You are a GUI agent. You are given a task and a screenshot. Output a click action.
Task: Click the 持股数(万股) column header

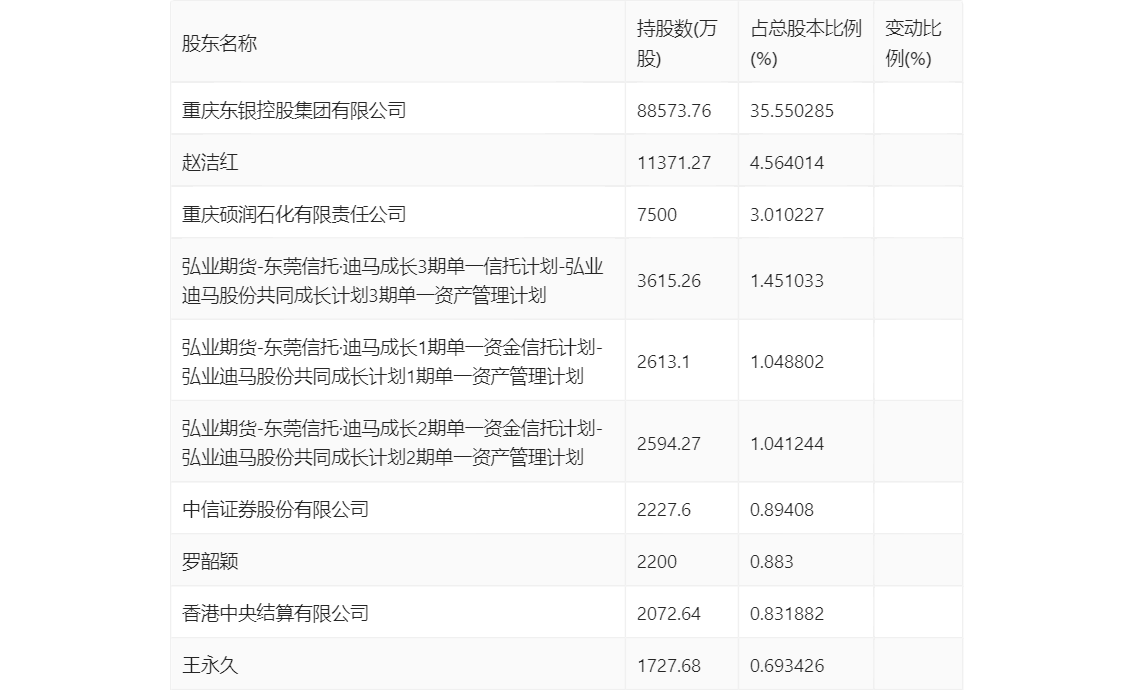(x=677, y=43)
